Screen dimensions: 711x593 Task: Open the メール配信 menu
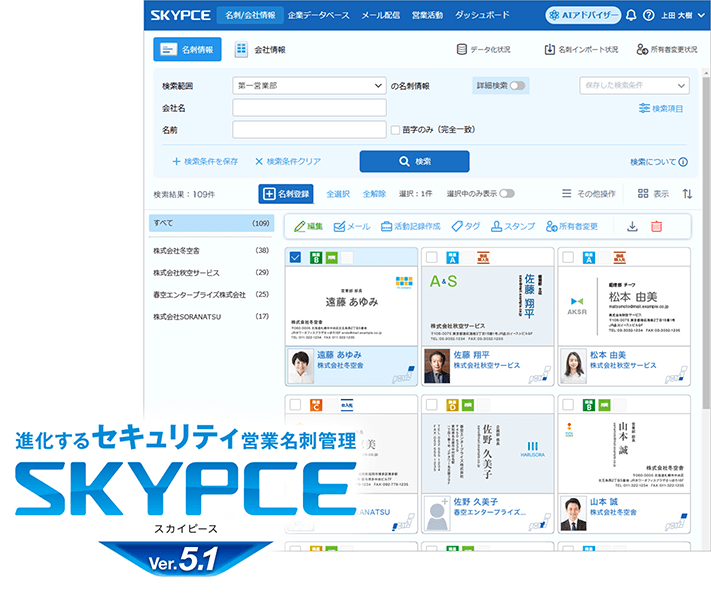(x=380, y=15)
